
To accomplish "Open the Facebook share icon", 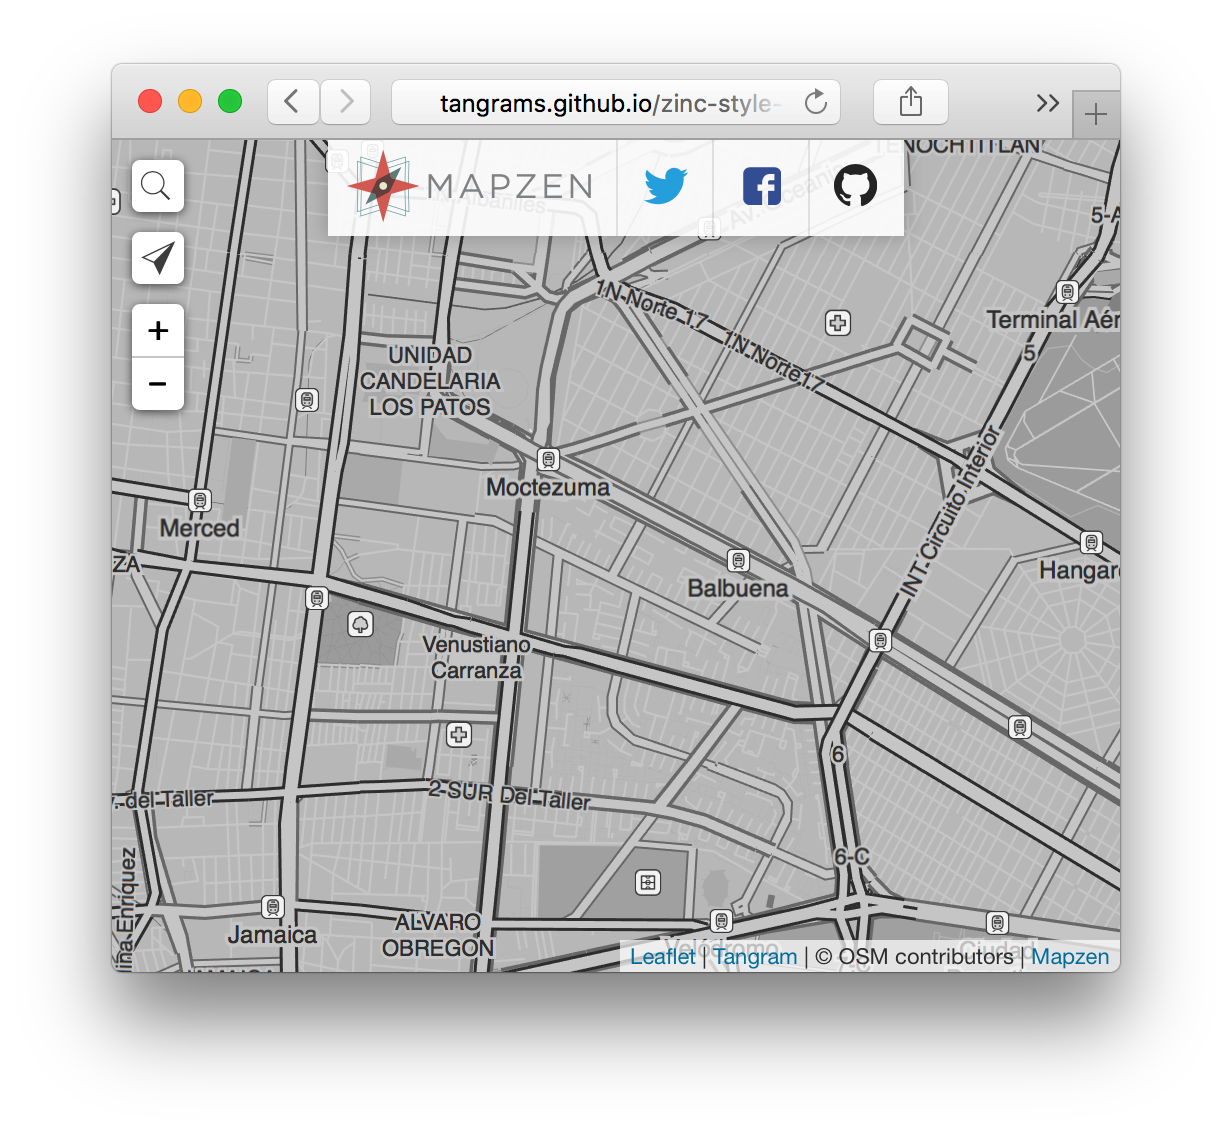I will (761, 187).
